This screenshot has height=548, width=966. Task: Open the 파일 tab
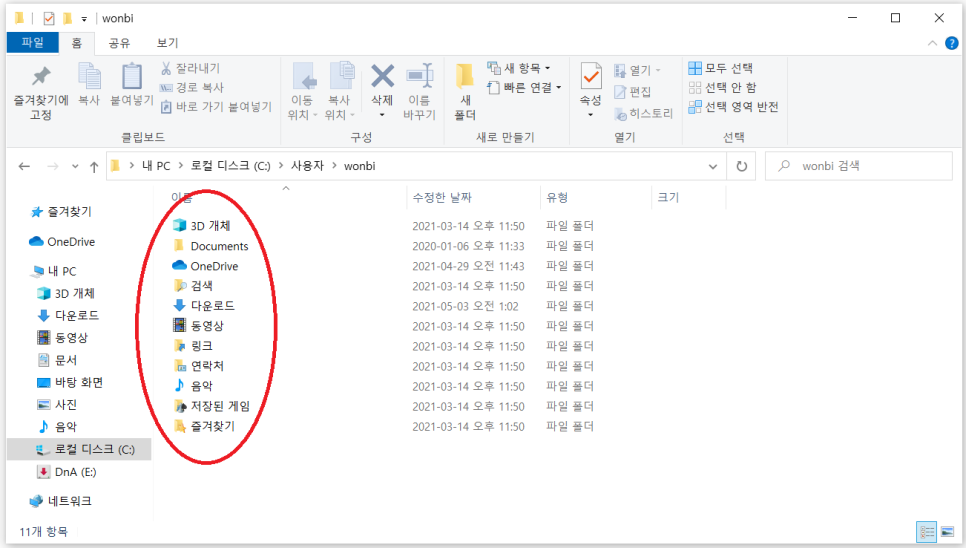[33, 42]
